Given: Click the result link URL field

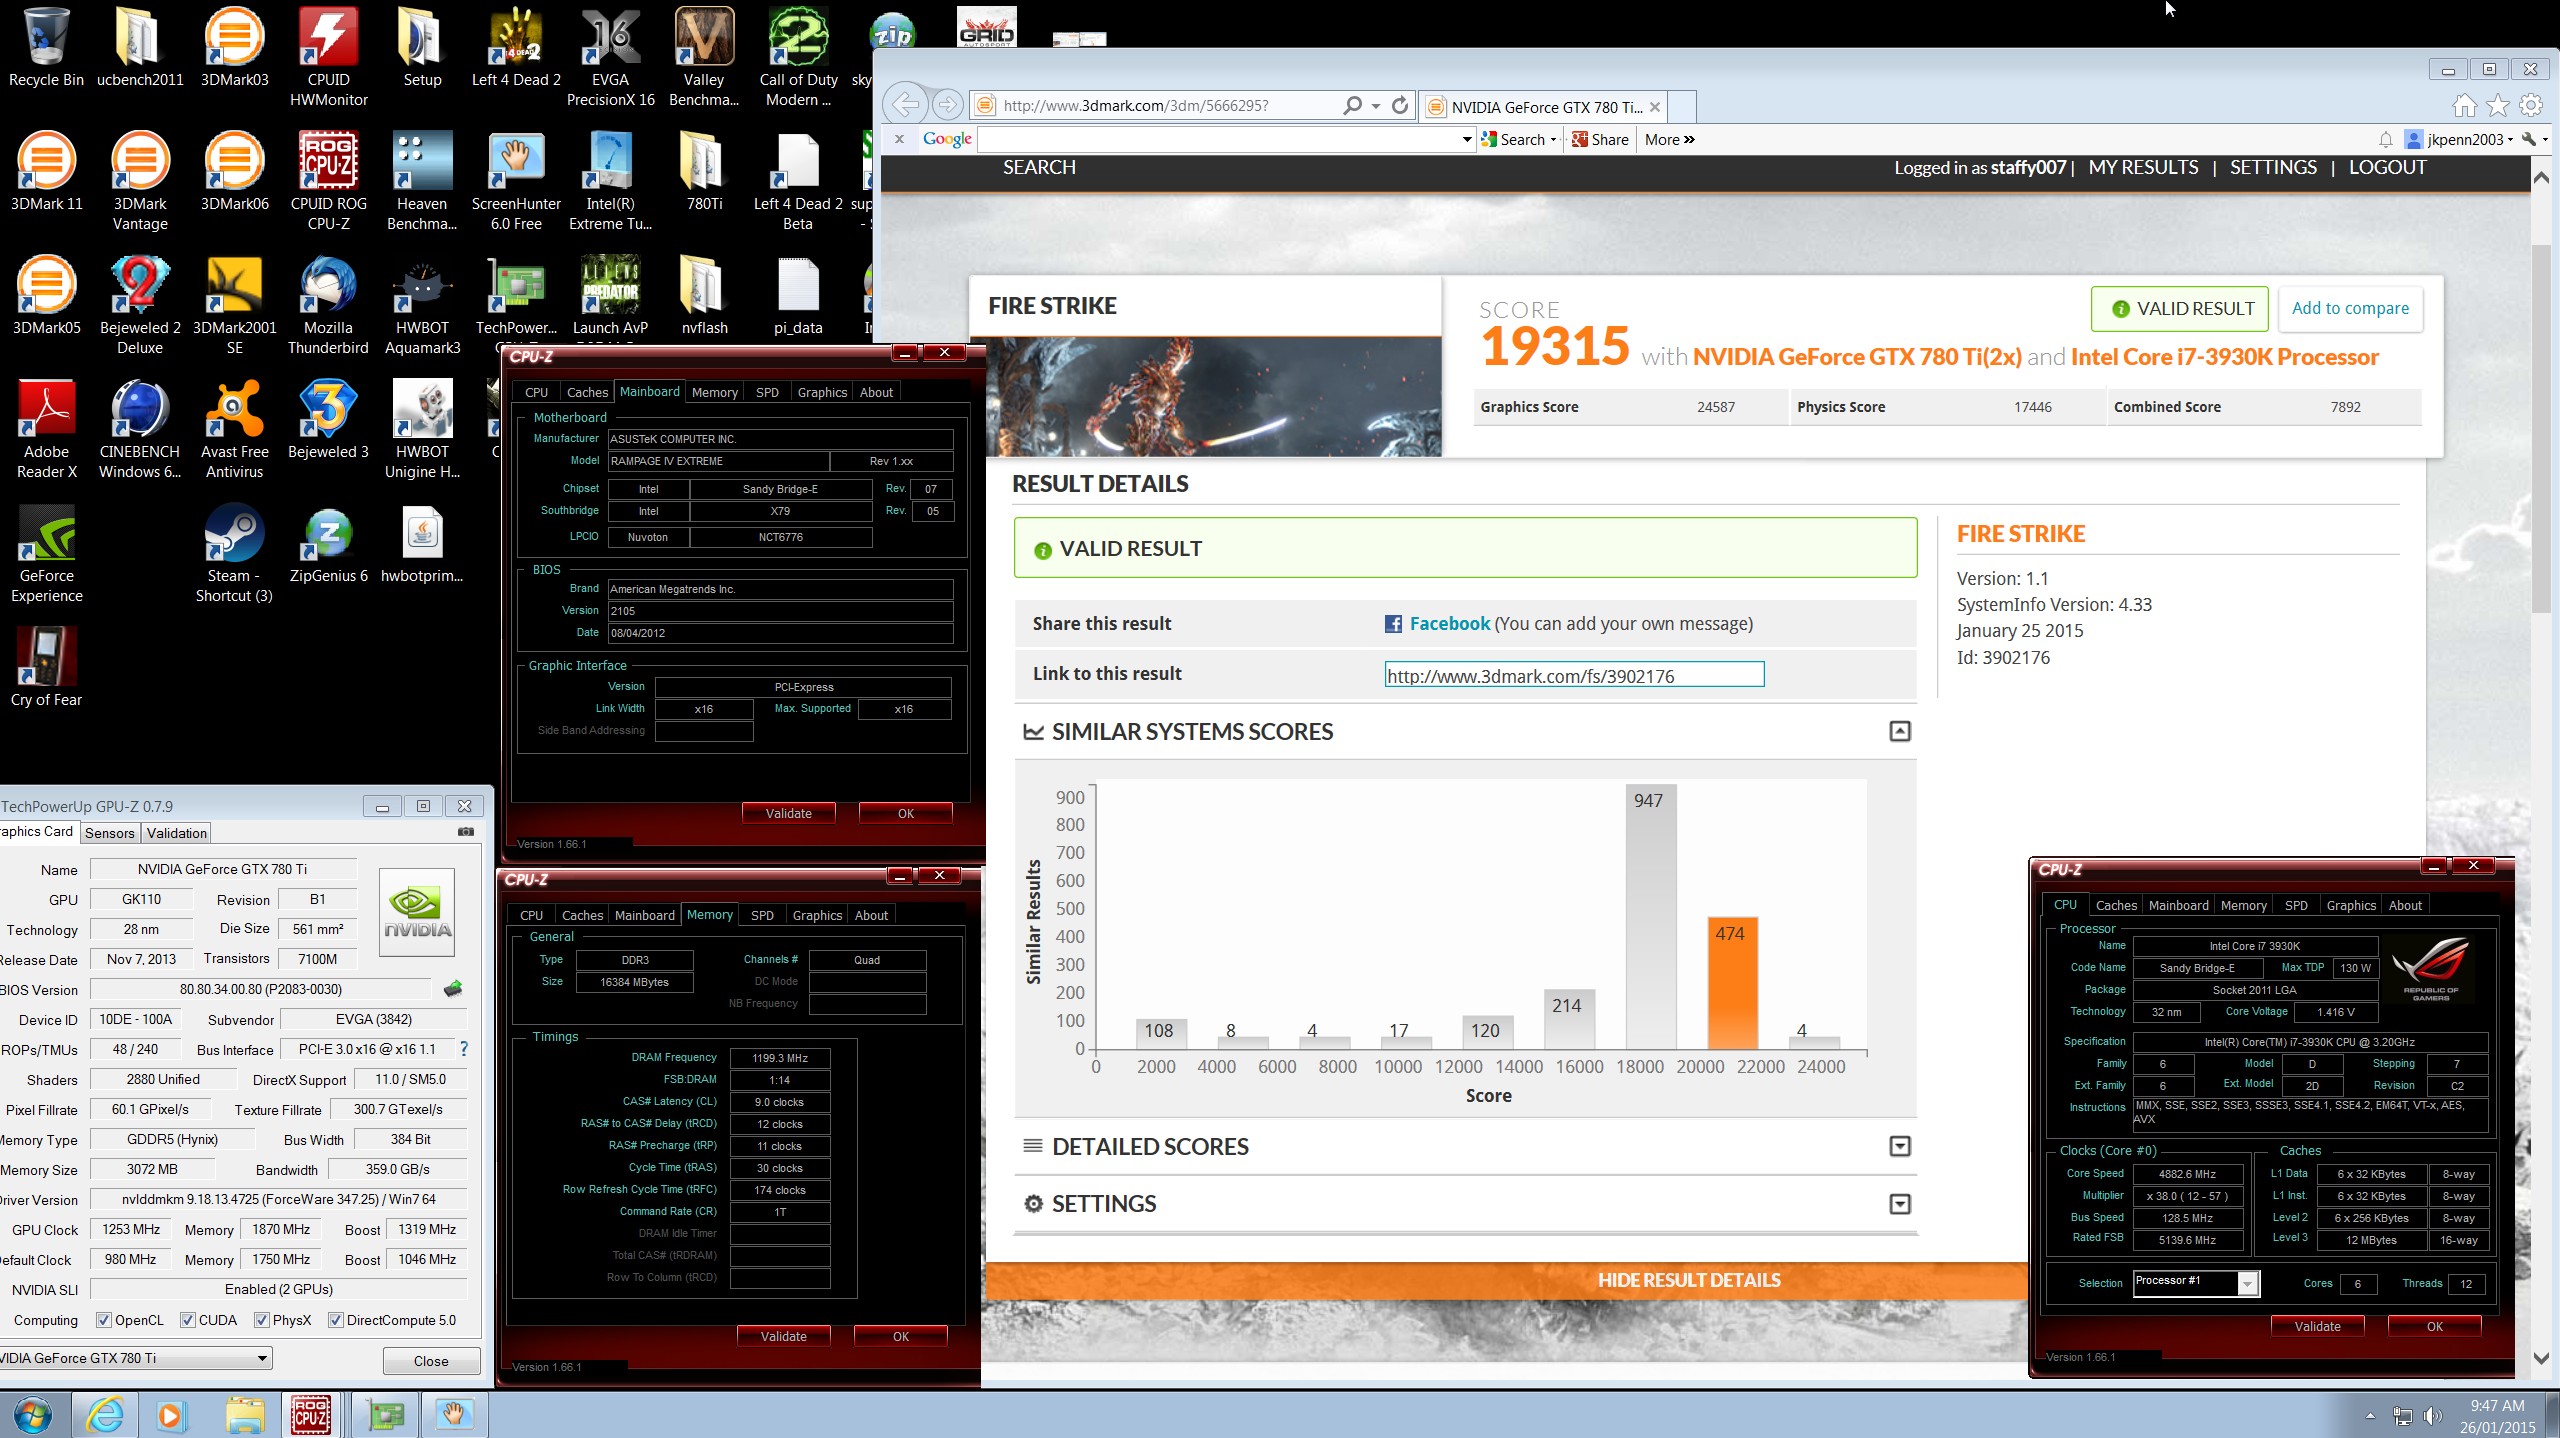Looking at the screenshot, I should coord(1574,675).
